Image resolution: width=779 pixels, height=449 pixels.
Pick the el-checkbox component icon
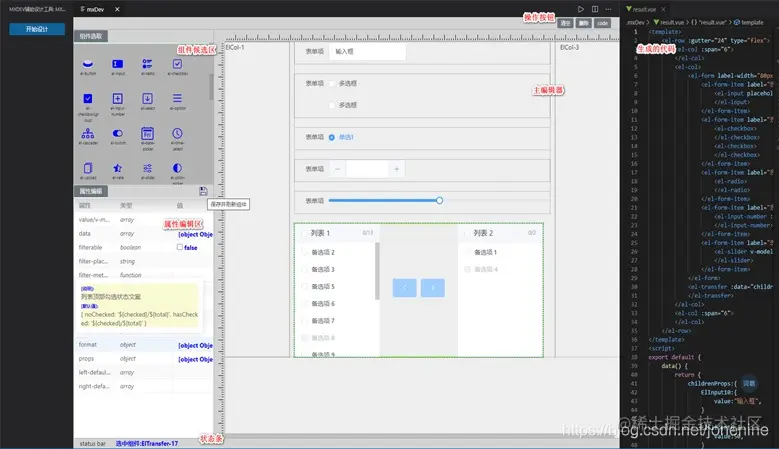[x=177, y=64]
